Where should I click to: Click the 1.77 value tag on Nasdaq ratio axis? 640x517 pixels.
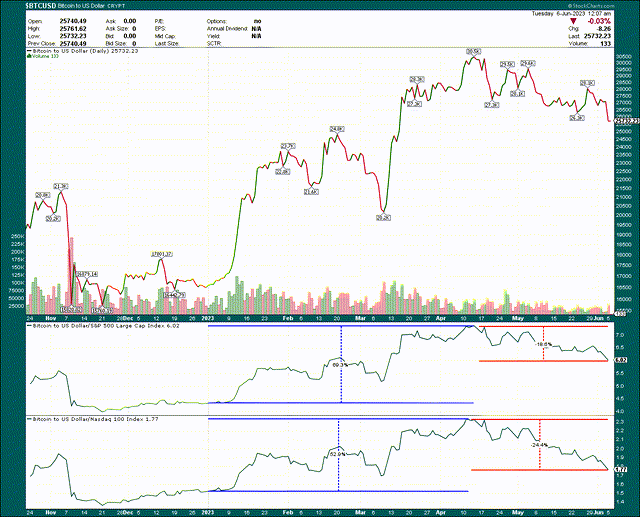tap(621, 470)
